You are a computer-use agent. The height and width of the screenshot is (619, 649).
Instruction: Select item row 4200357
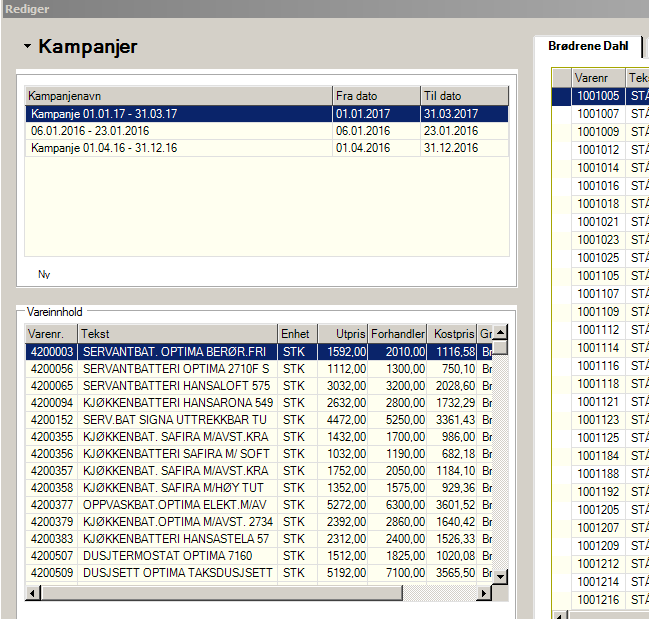[x=259, y=470]
